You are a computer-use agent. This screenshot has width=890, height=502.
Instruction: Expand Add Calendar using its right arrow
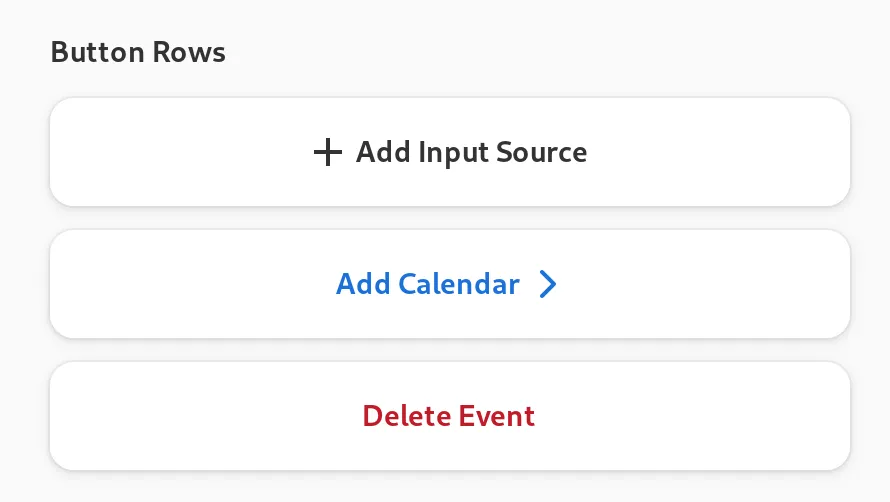point(547,285)
